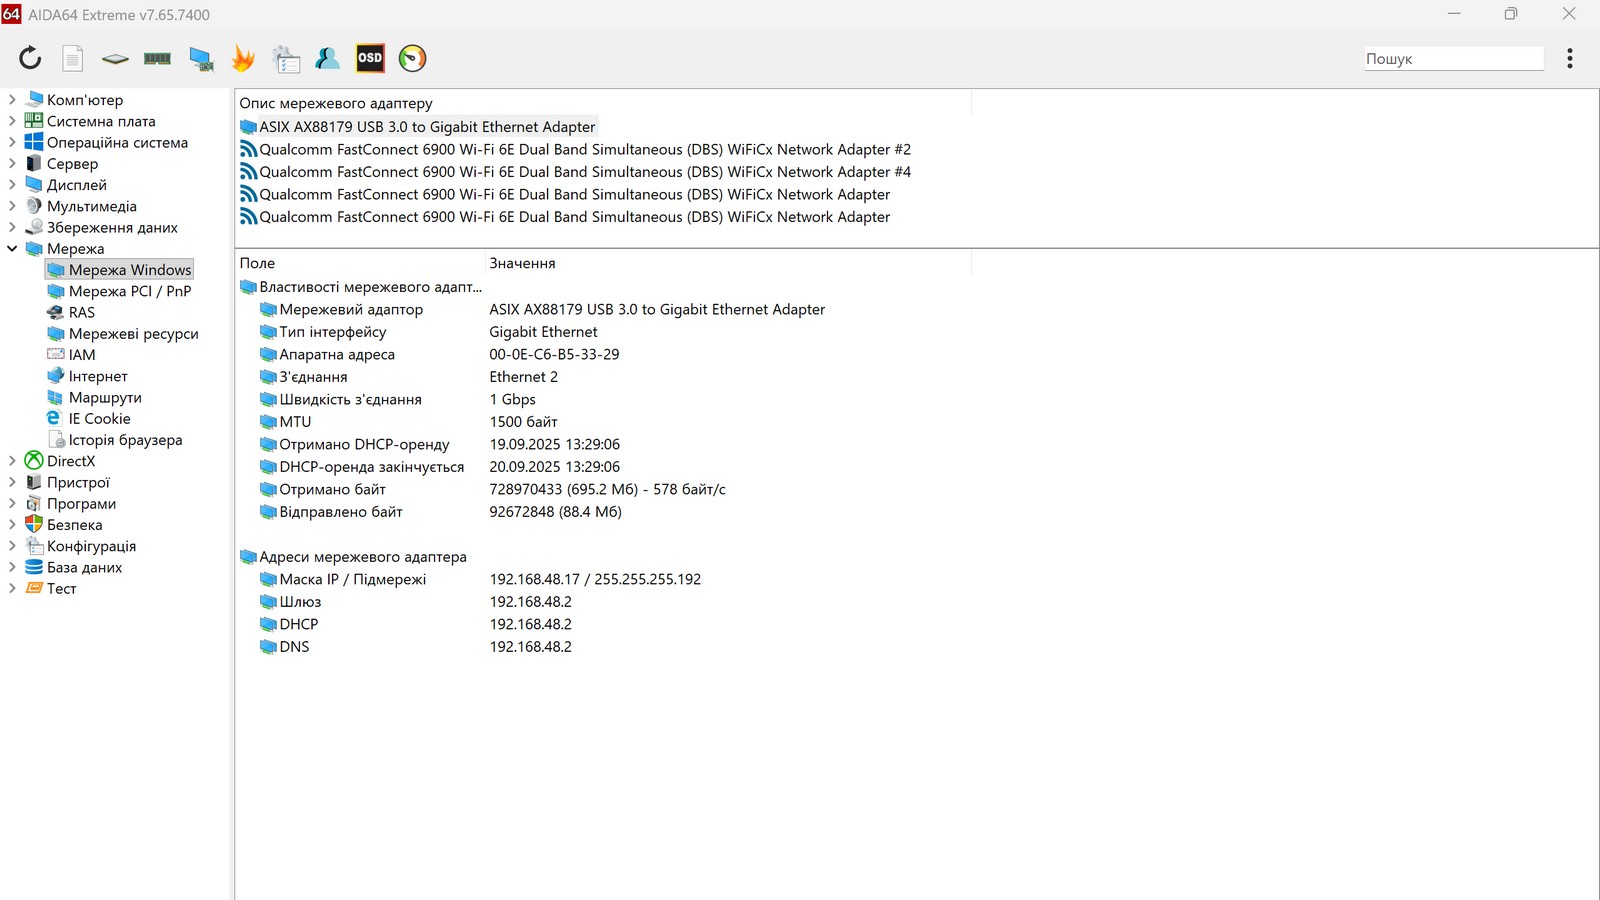
Task: Expand the База даних node
Action: coord(12,567)
